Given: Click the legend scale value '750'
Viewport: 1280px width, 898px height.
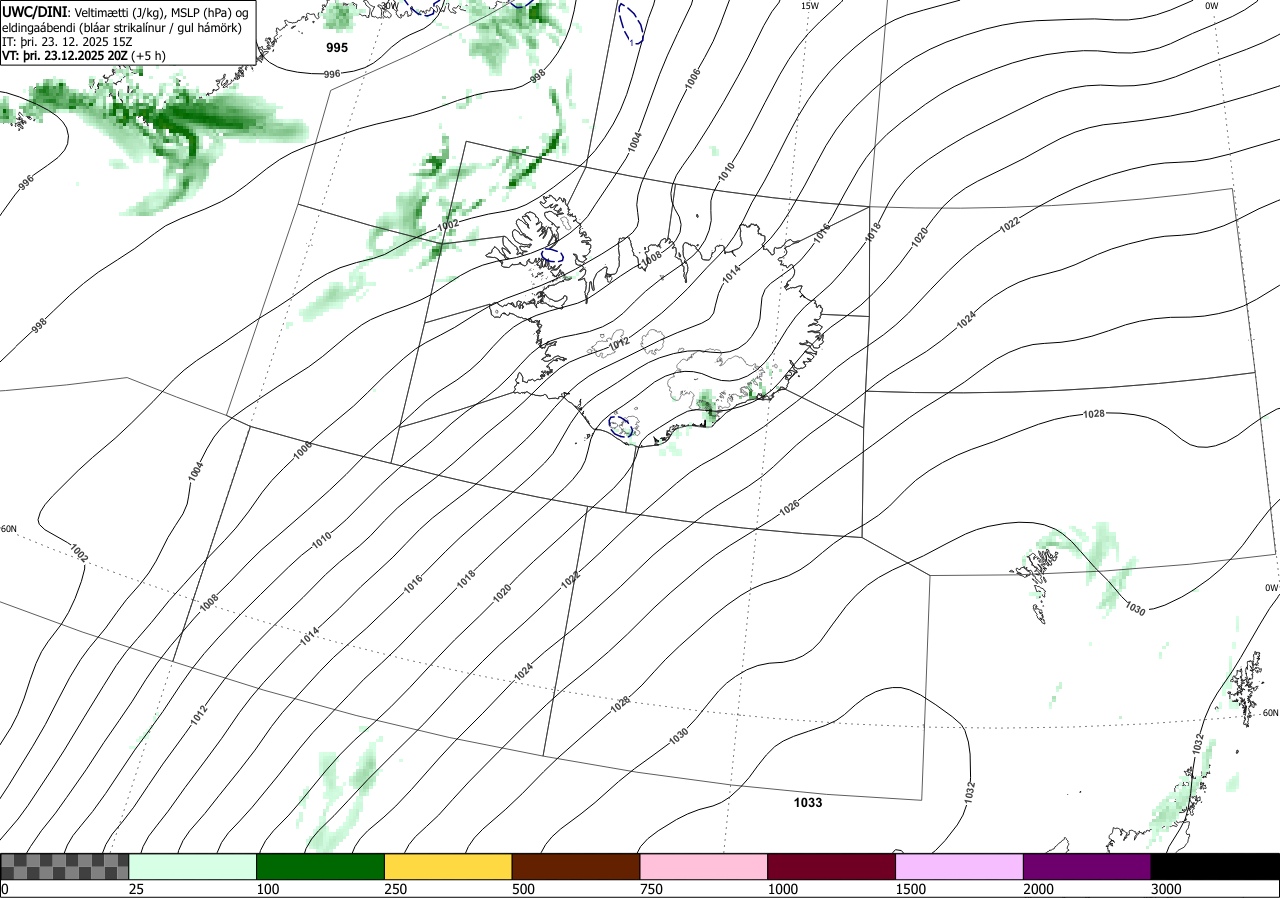Looking at the screenshot, I should click(x=651, y=889).
